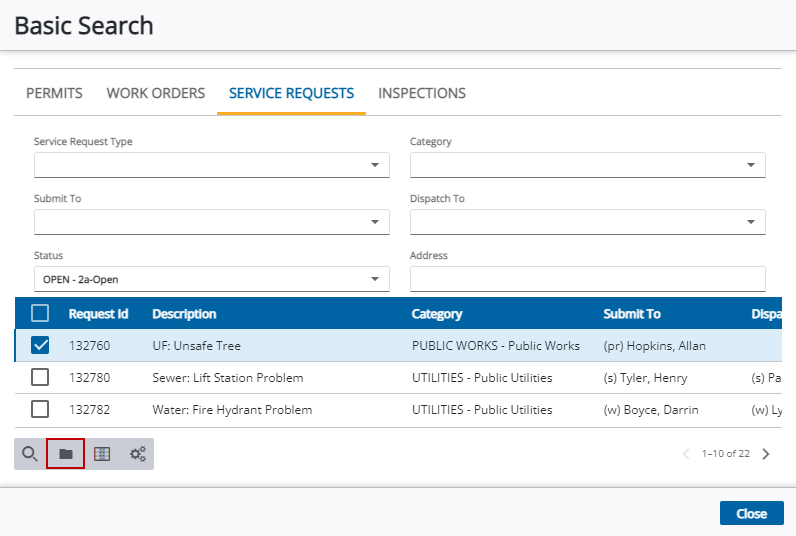Expand the Service Request Type dropdown
This screenshot has height=536, width=796.
212,165
